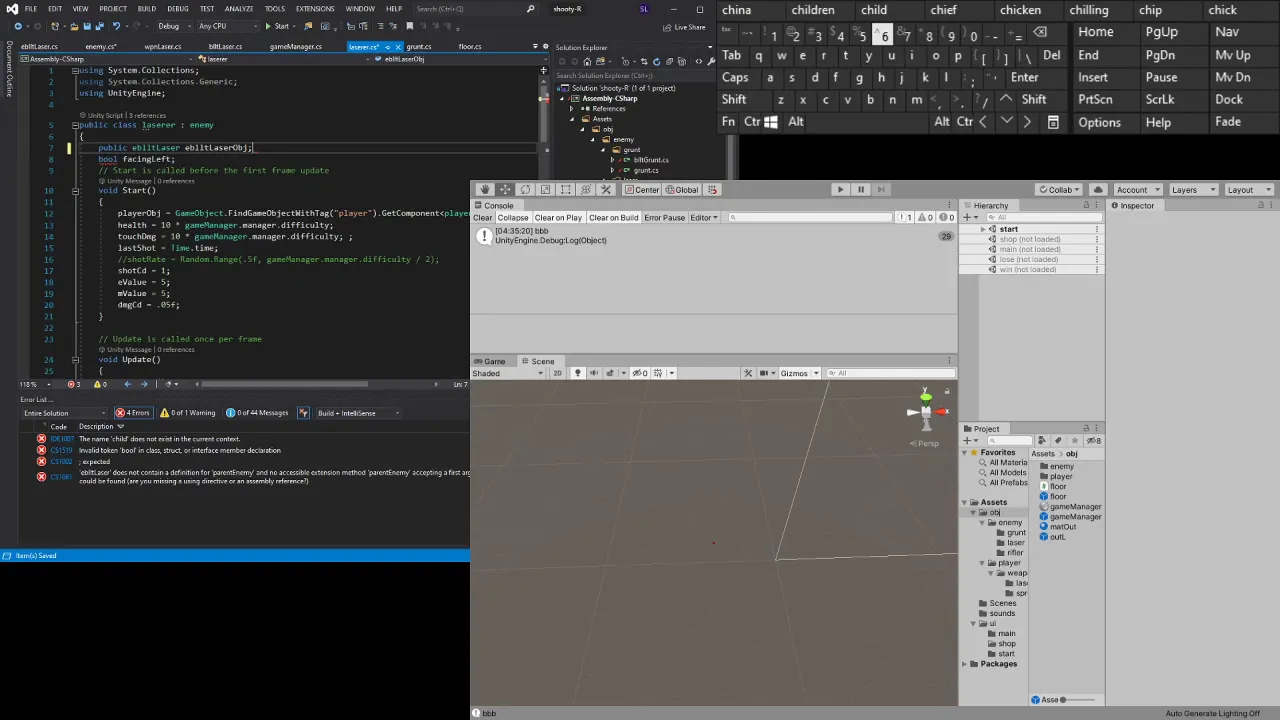The width and height of the screenshot is (1280, 720).
Task: Toggle Scene view camera settings icon
Action: 766,373
